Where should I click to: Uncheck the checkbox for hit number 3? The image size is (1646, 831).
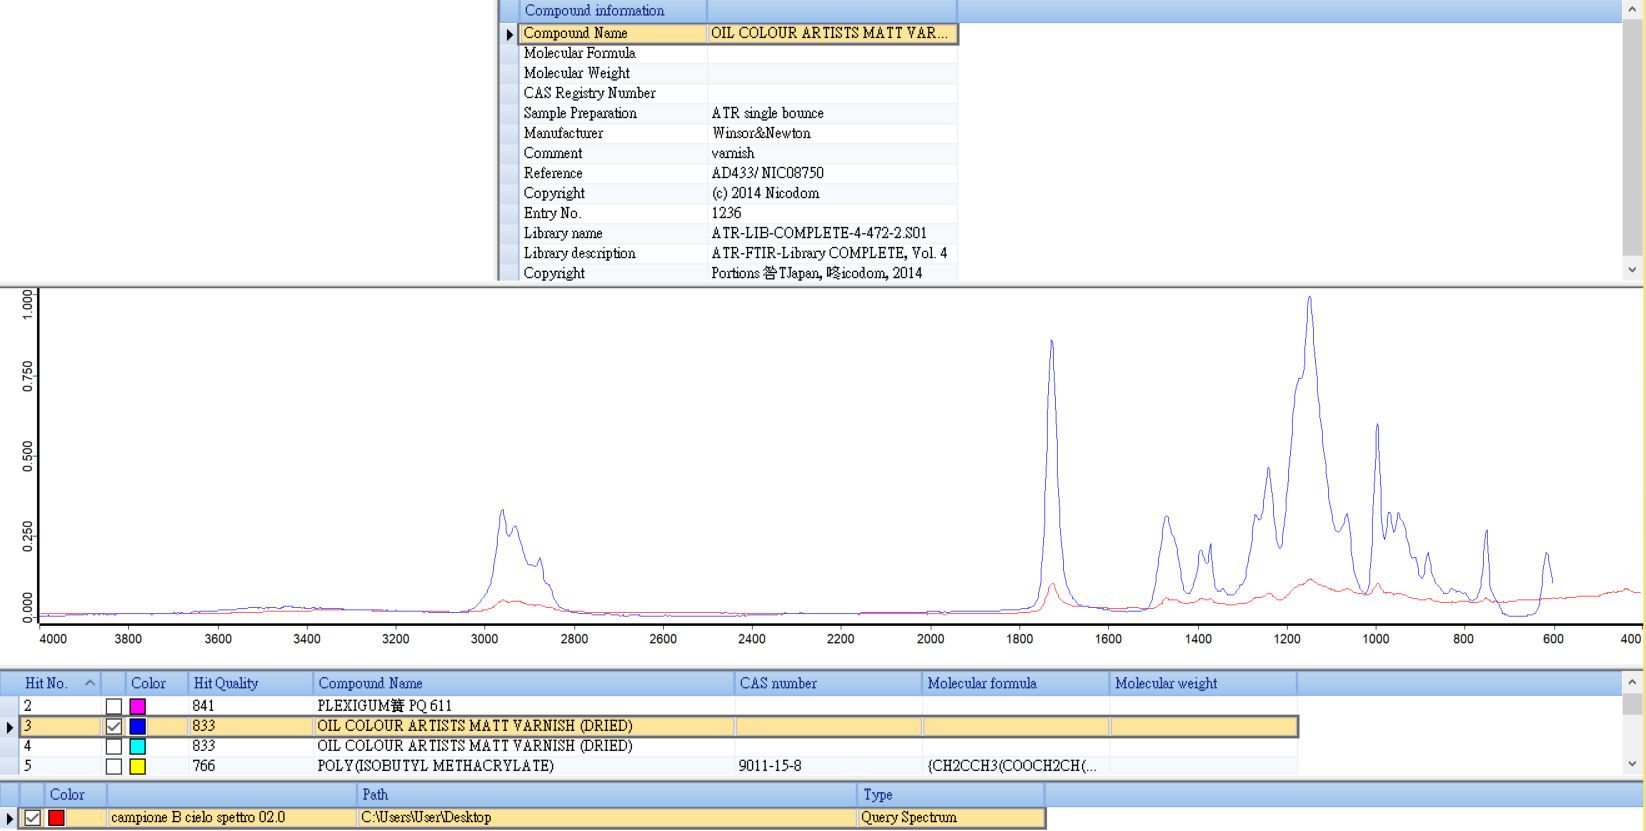(x=114, y=726)
